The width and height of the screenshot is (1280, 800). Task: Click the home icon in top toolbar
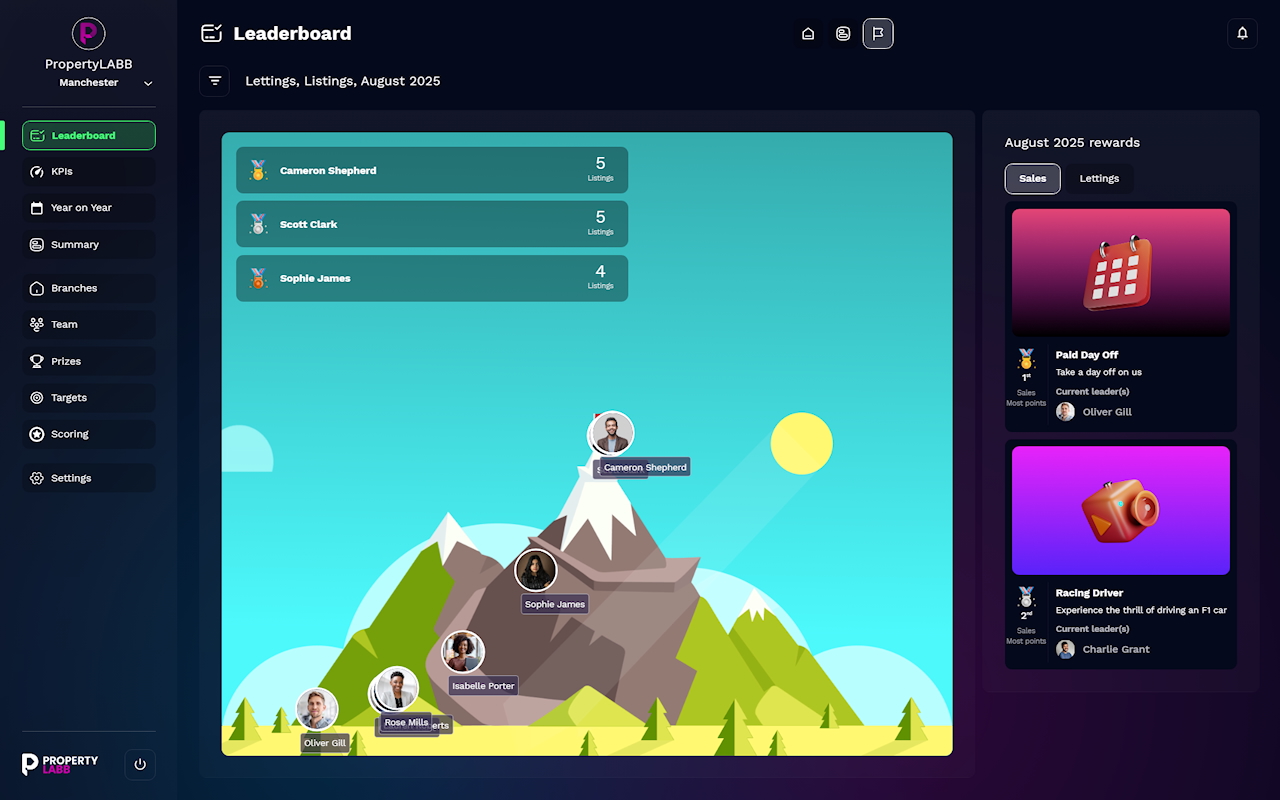(808, 34)
